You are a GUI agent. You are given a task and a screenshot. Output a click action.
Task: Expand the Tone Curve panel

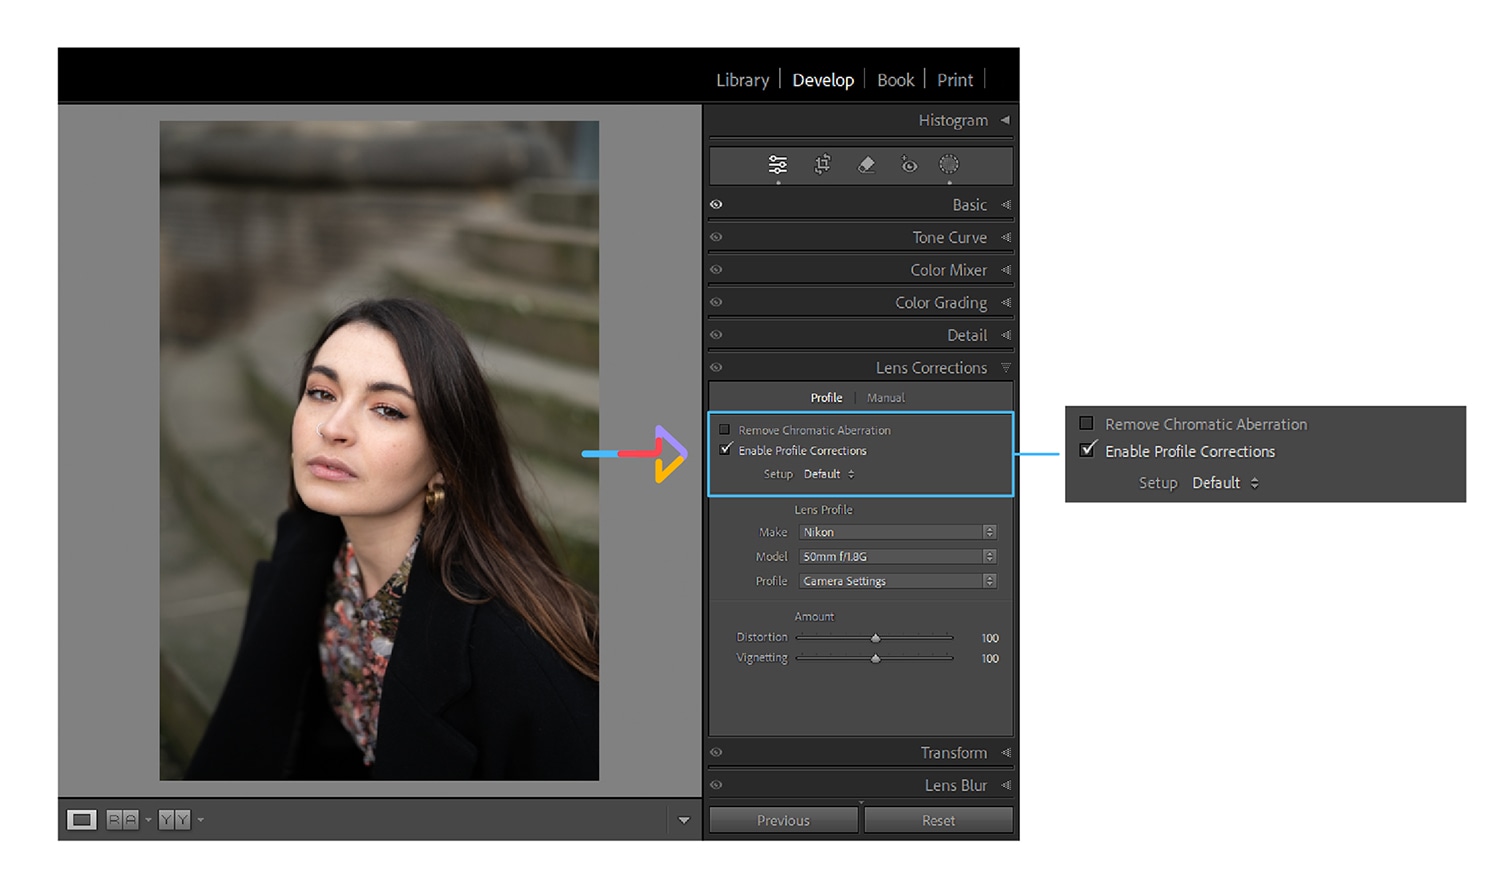click(949, 237)
